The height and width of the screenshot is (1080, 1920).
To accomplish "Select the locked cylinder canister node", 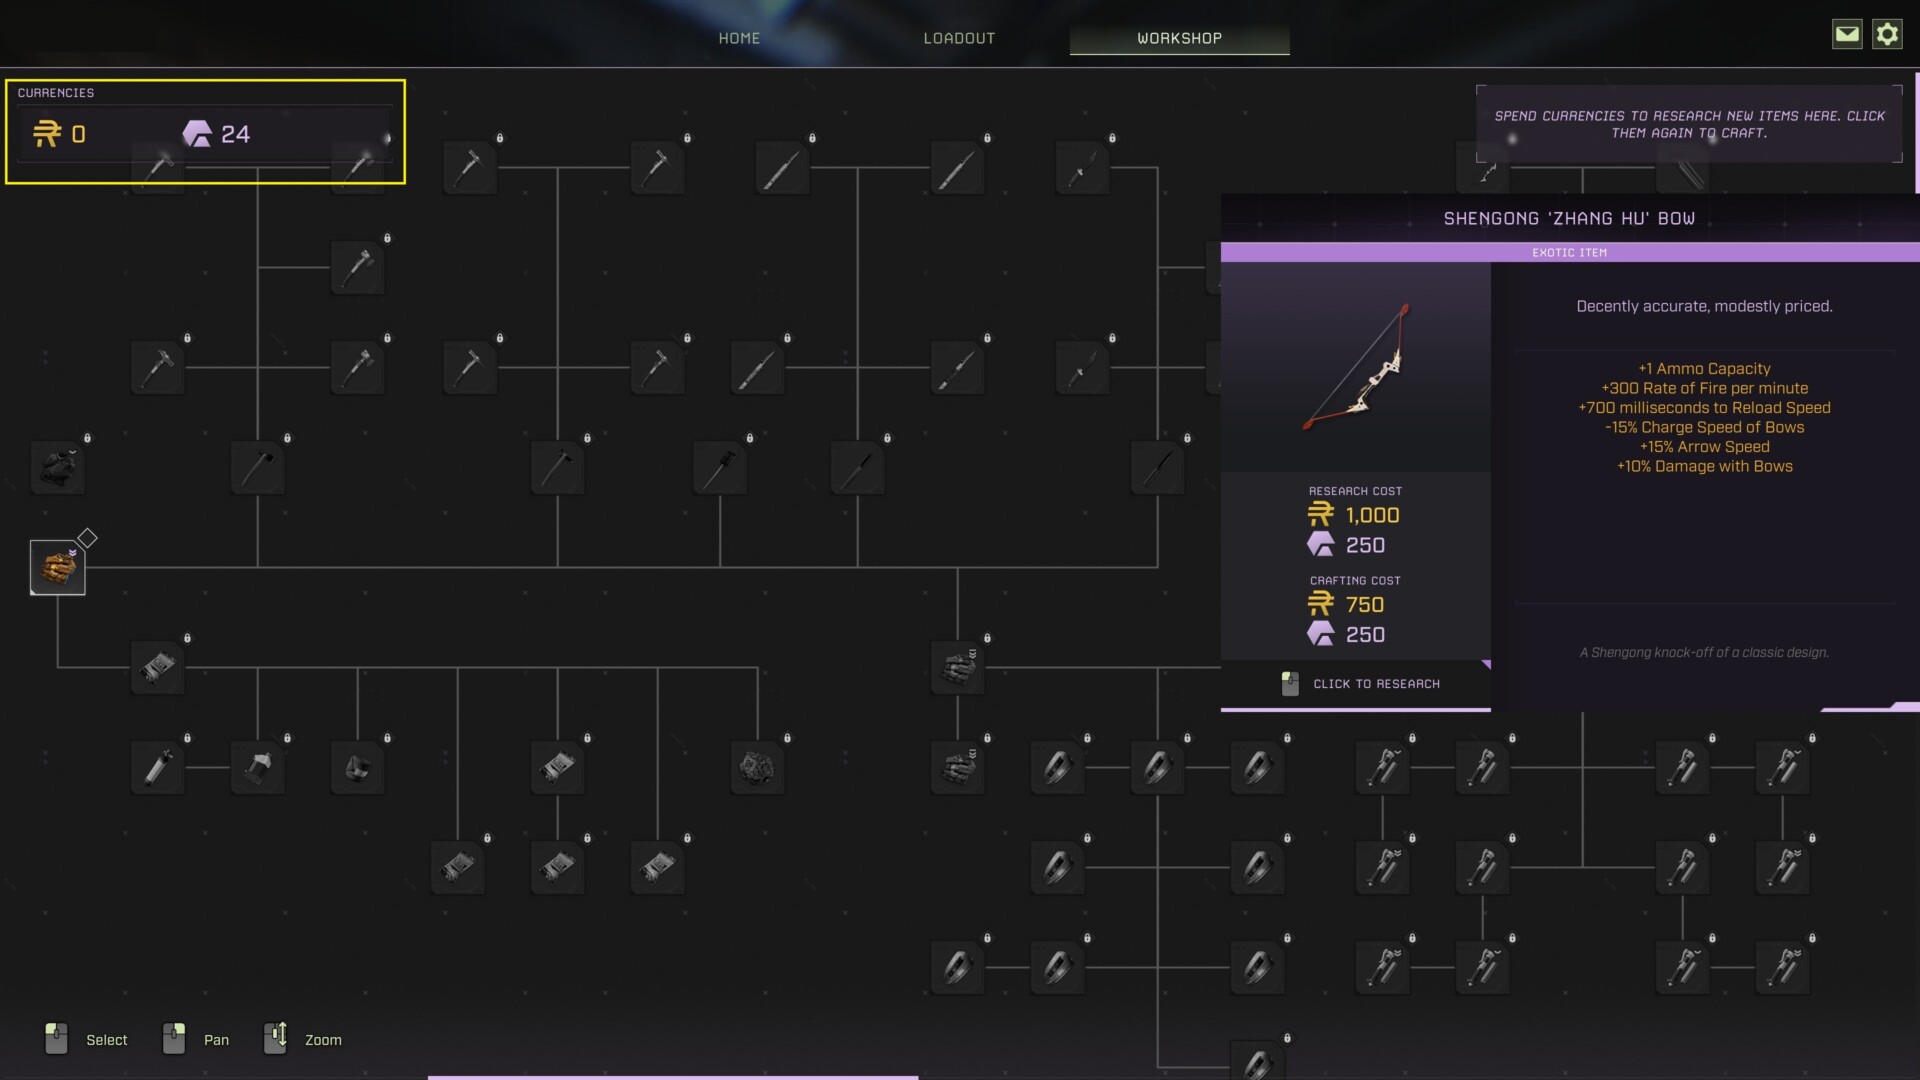I will [x=157, y=767].
